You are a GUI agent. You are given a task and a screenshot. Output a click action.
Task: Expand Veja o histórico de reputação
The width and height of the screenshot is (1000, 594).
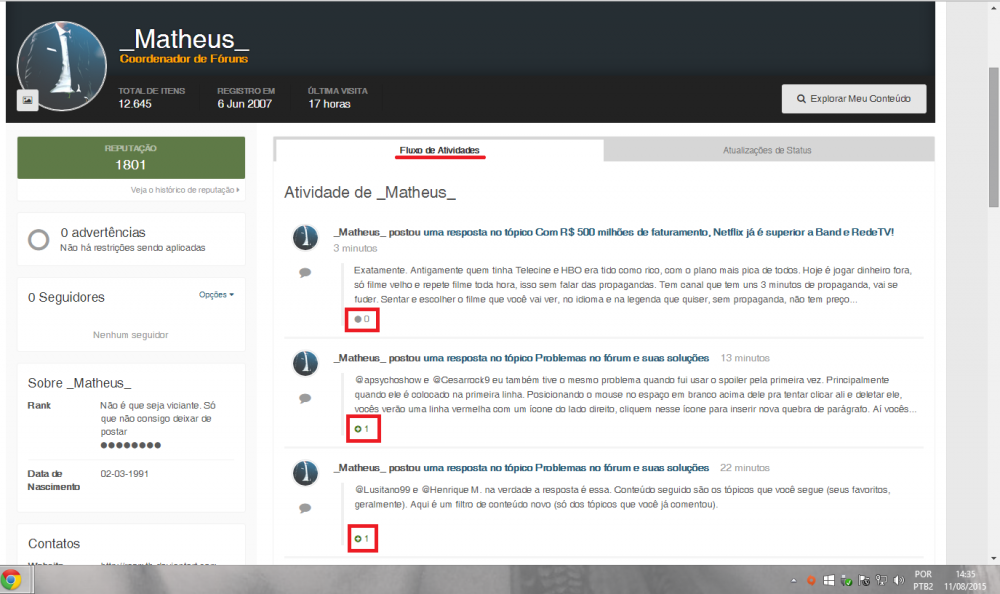pos(185,190)
